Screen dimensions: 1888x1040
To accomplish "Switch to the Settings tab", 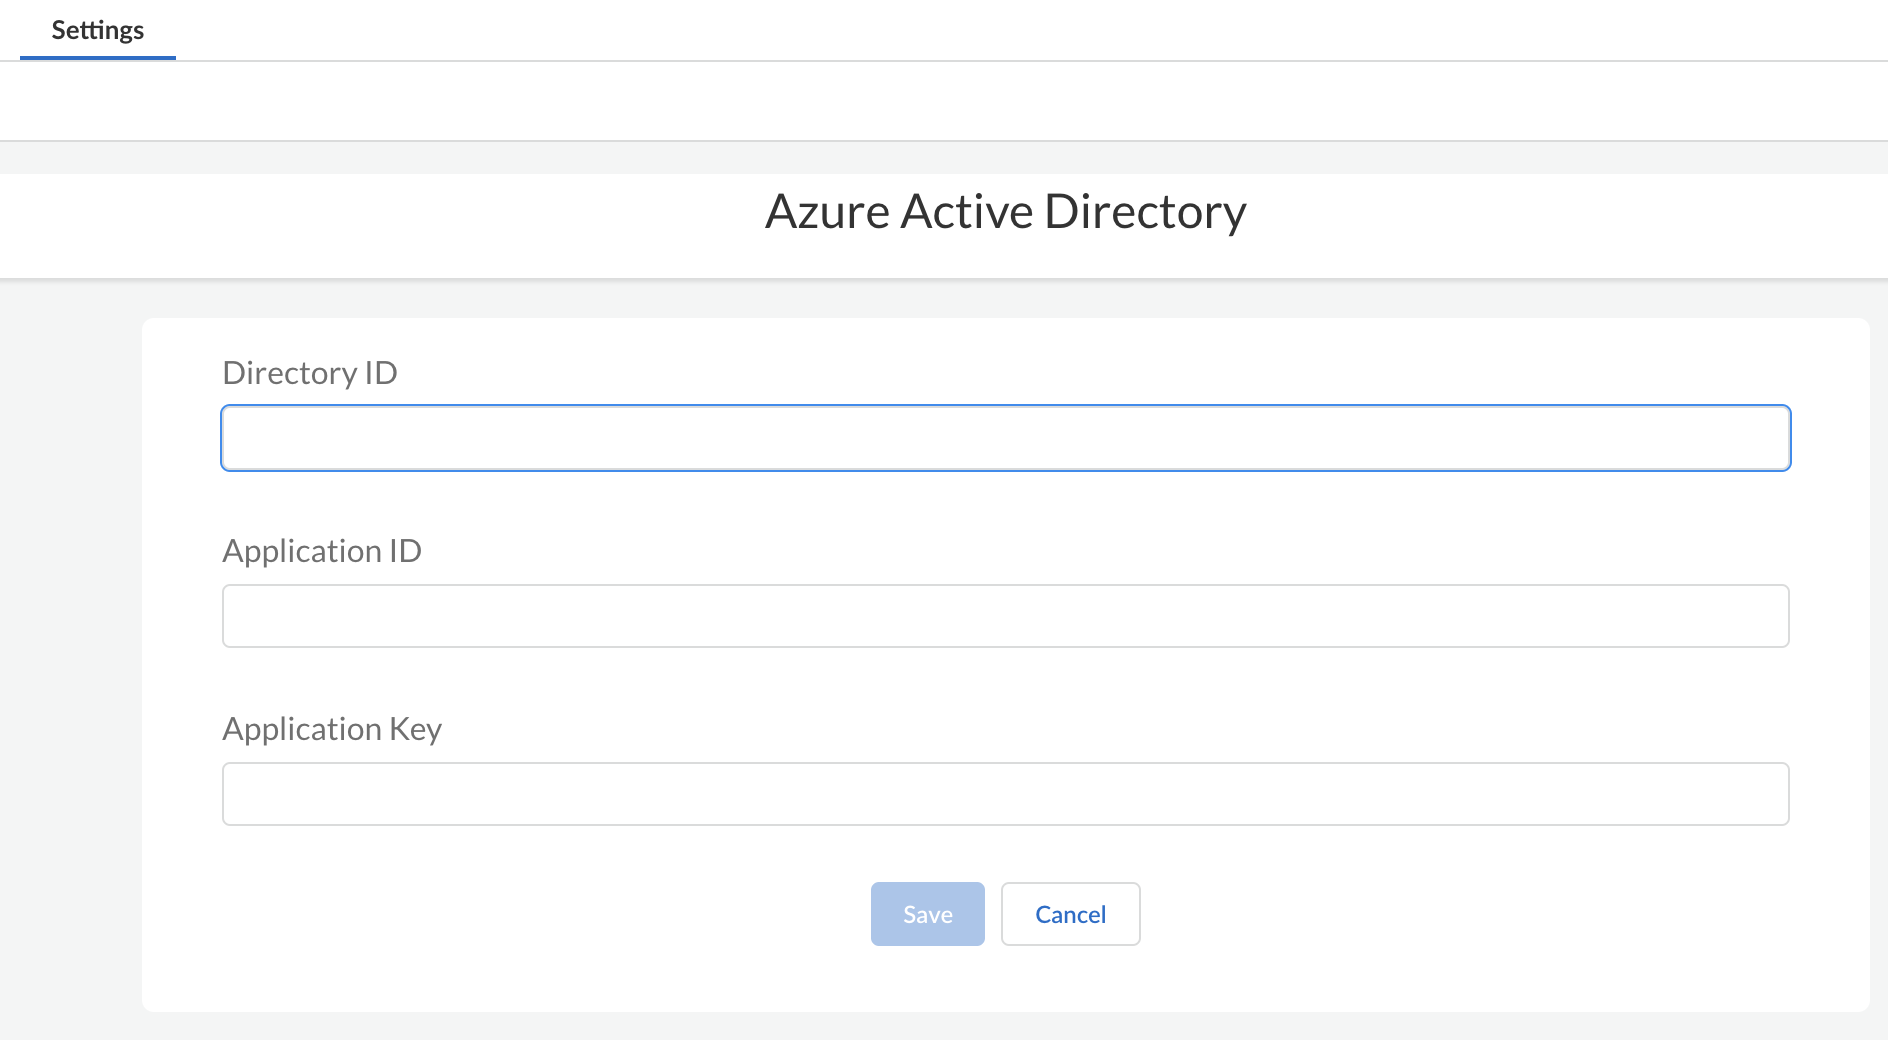I will point(97,30).
